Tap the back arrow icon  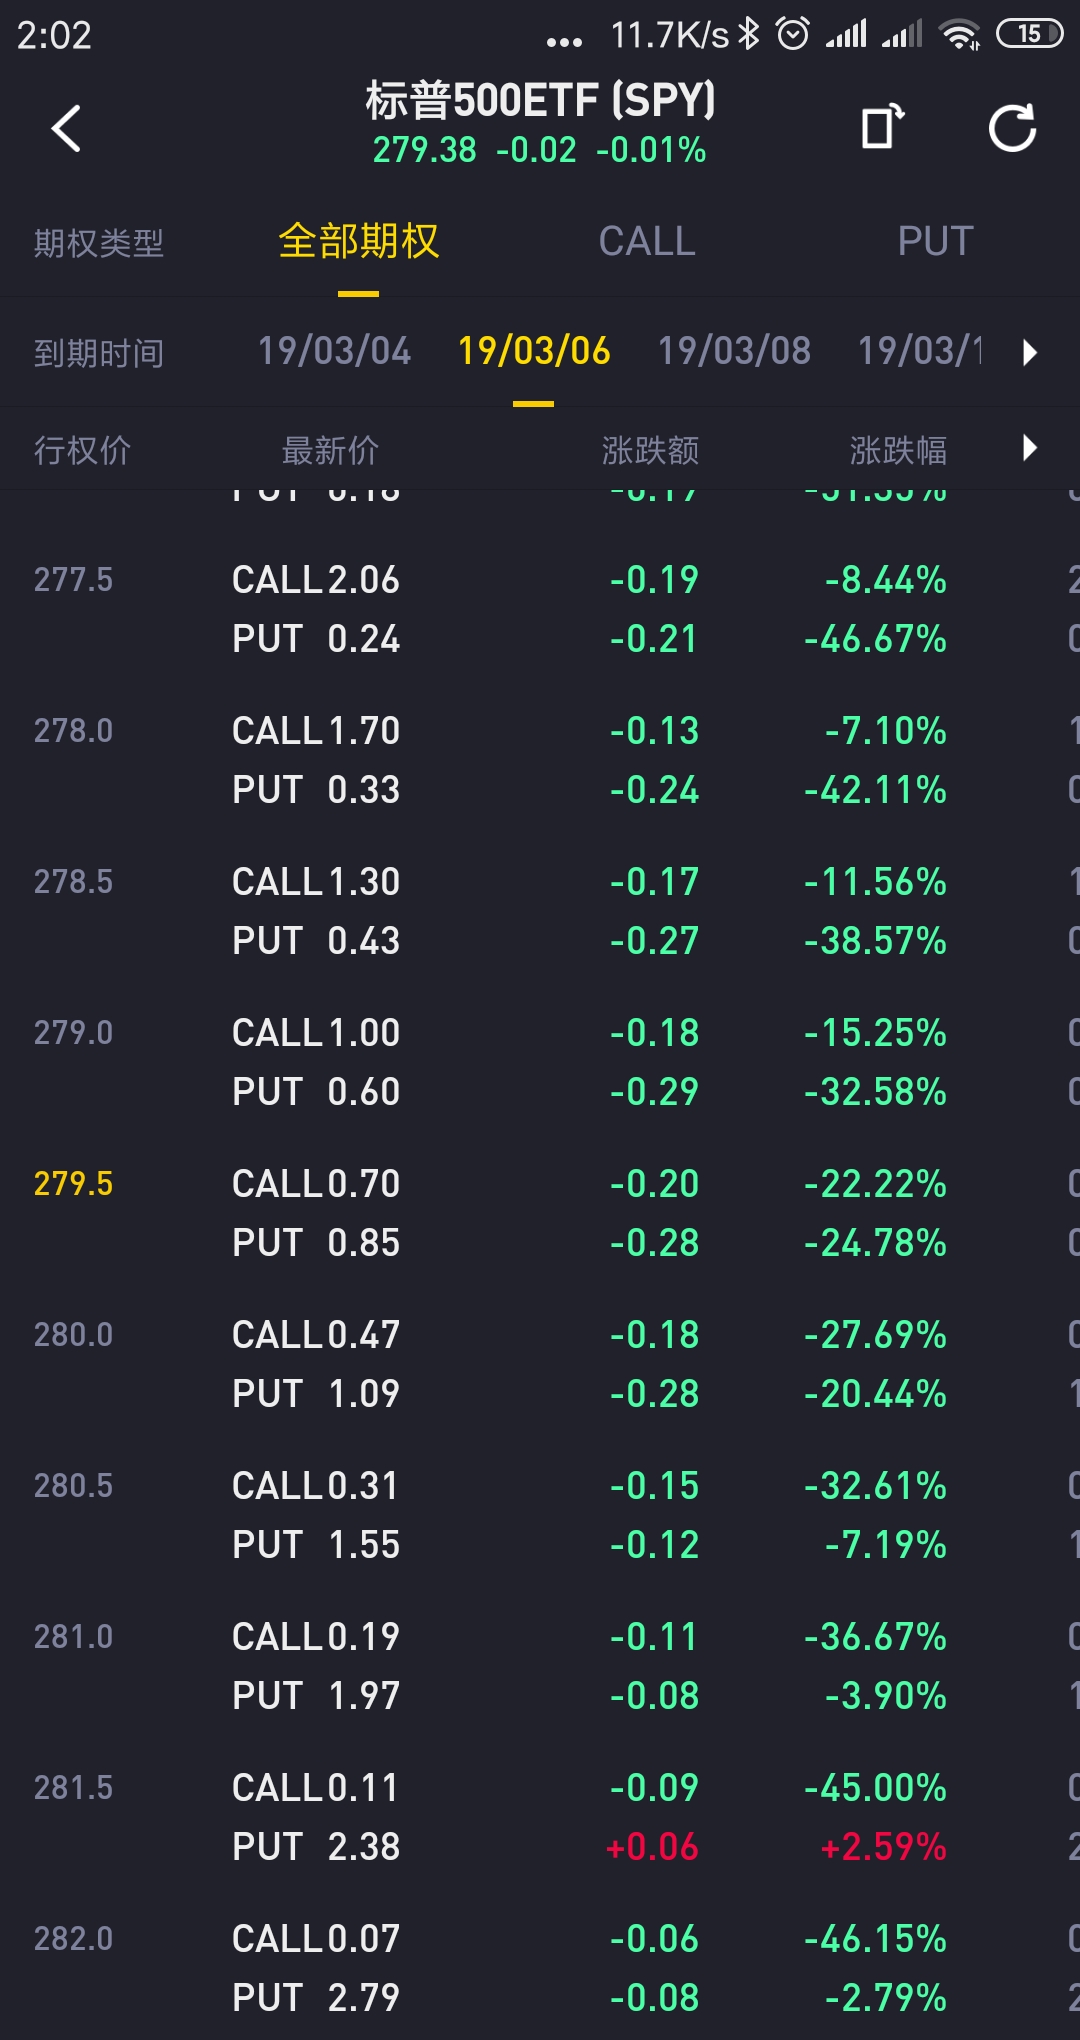pyautogui.click(x=66, y=128)
